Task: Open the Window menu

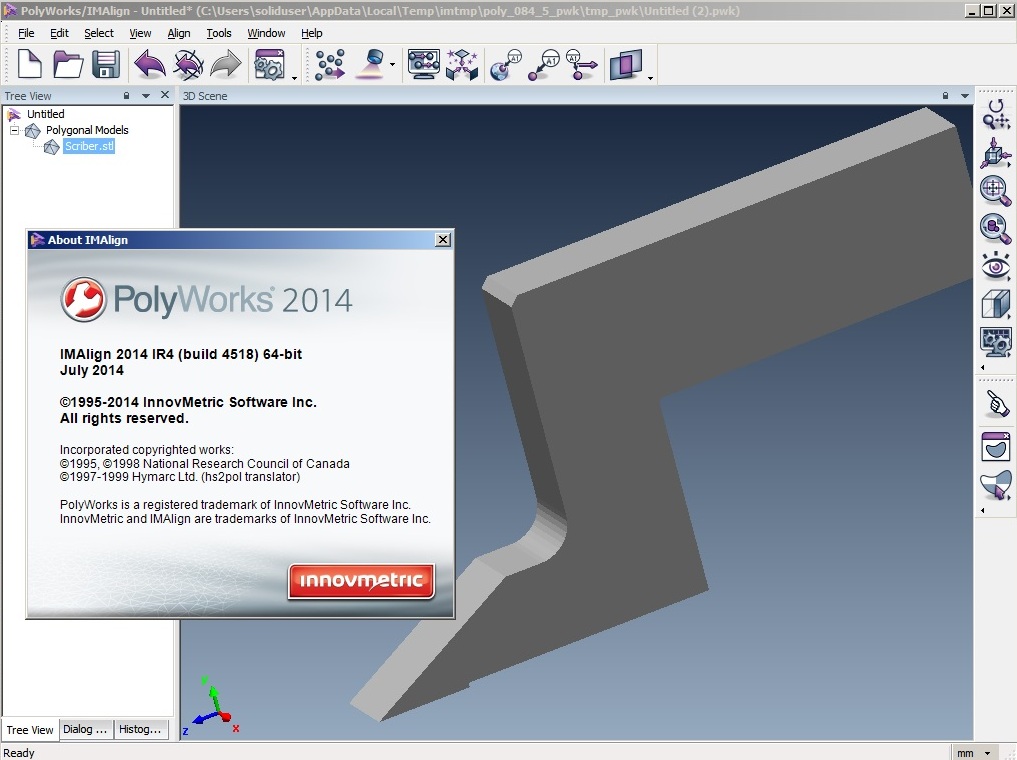Action: pos(266,33)
